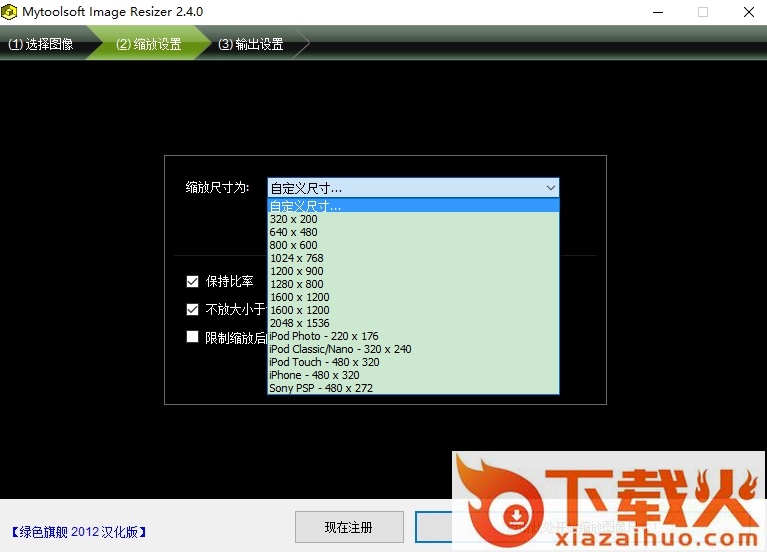Open the (2) 缩放设置 step tab
The height and width of the screenshot is (552, 767).
pyautogui.click(x=149, y=44)
